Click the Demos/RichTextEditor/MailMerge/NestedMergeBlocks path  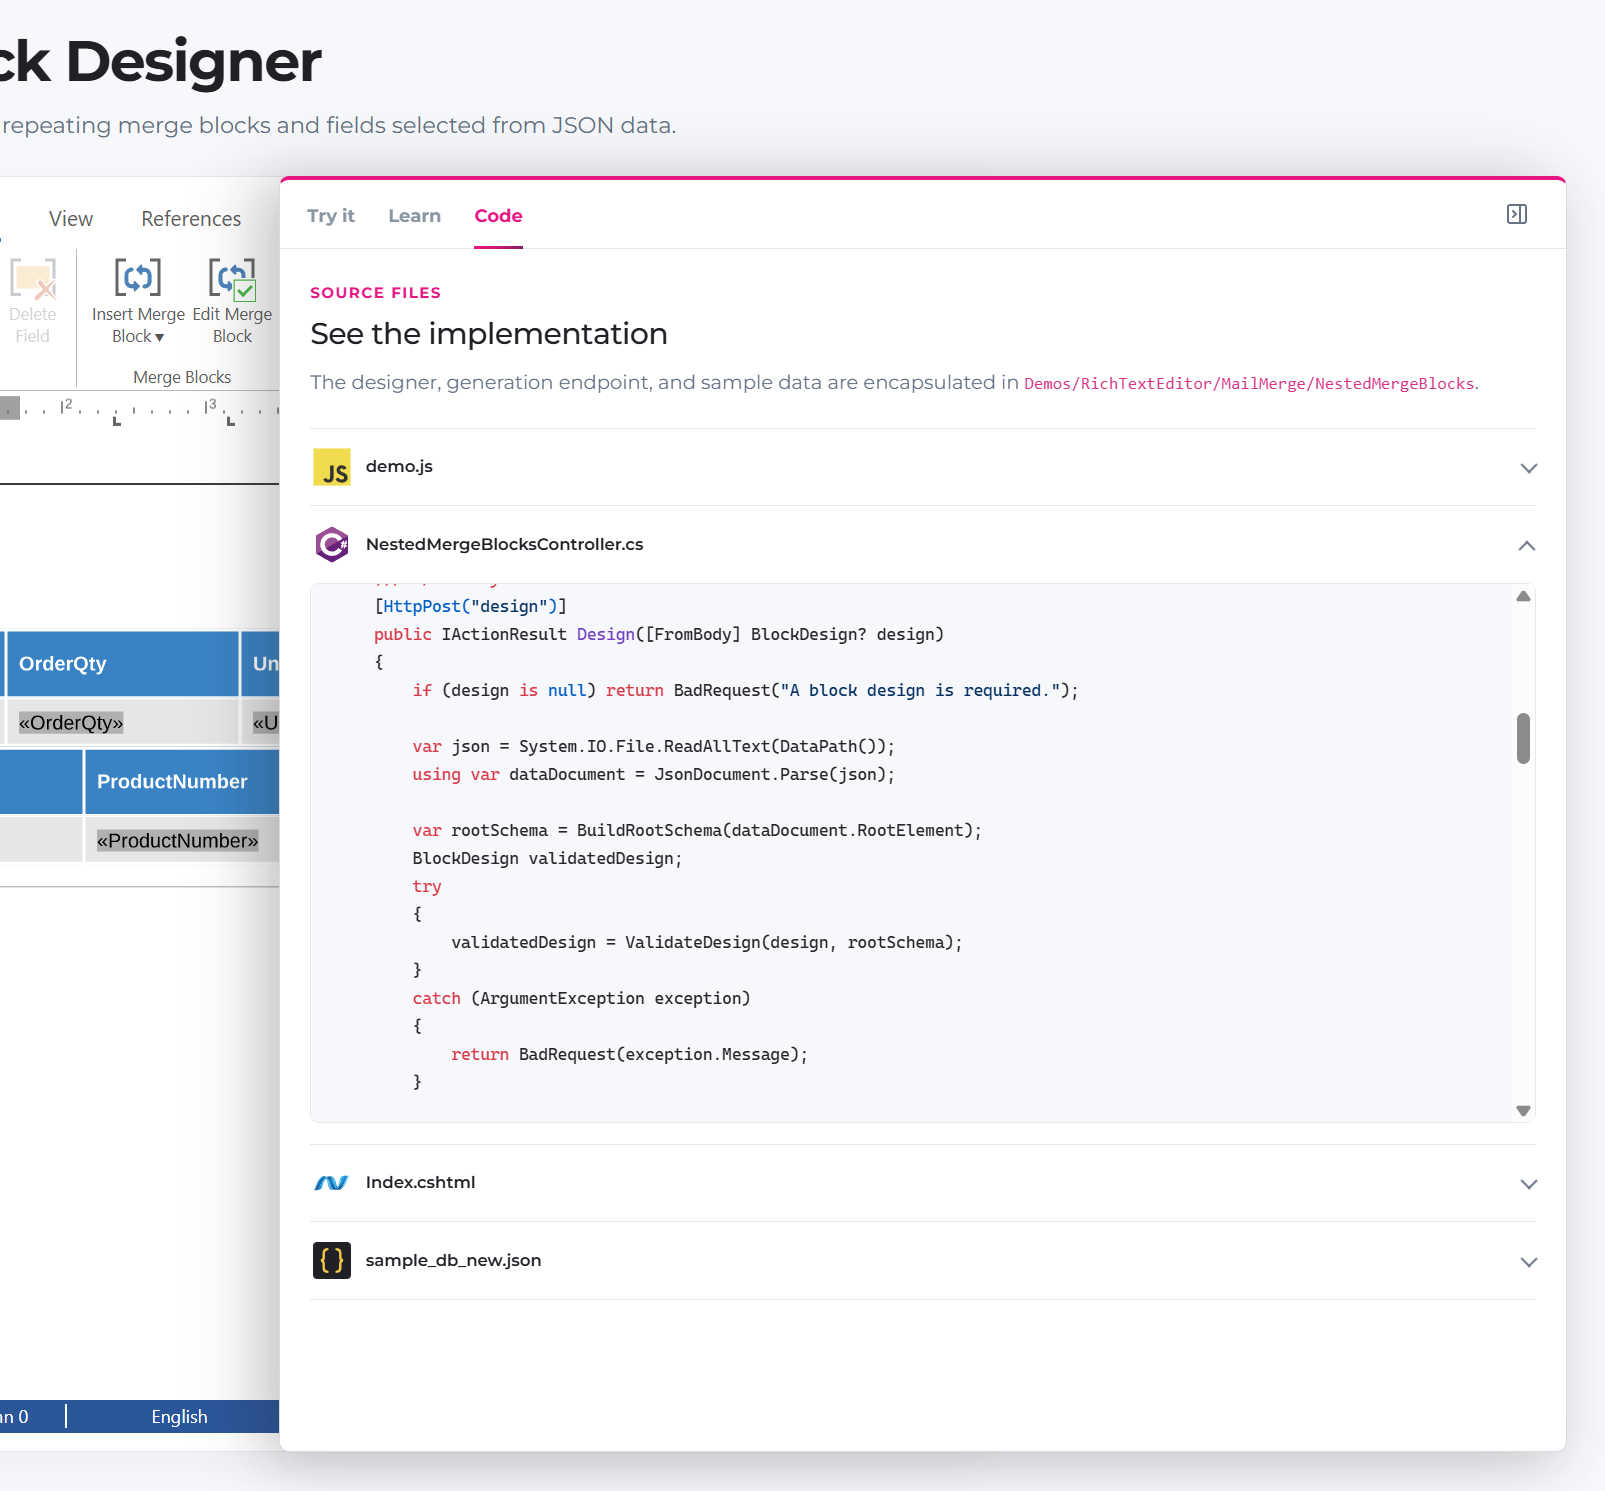[x=1249, y=384]
